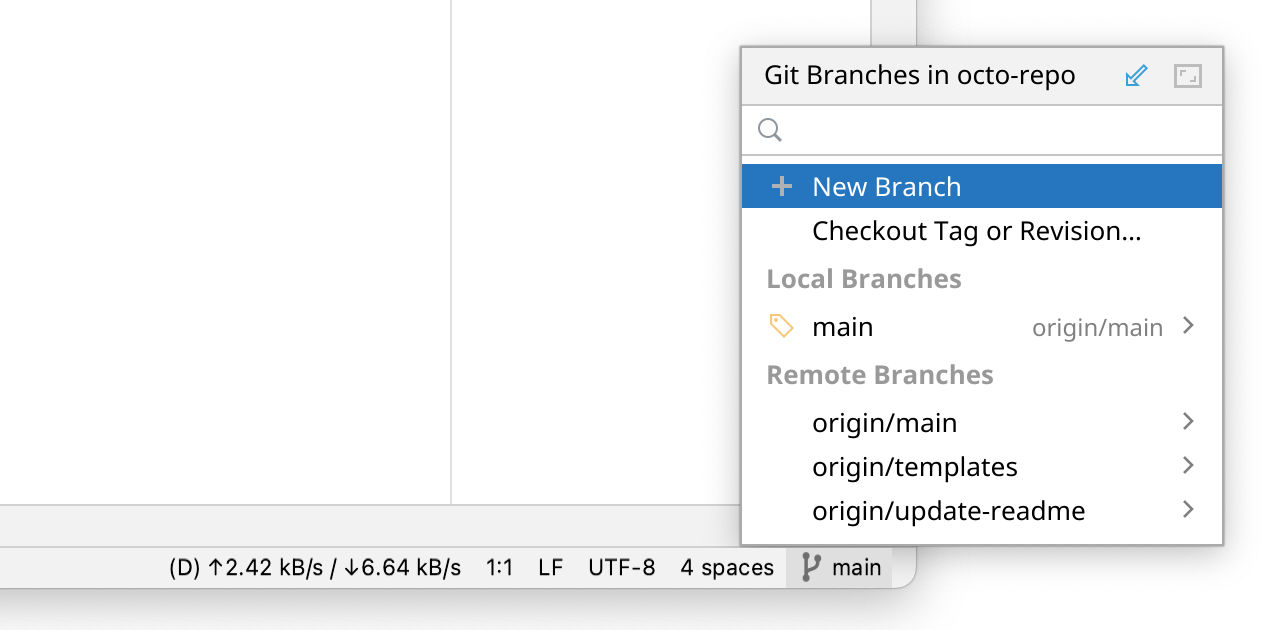
Task: Expand the origin/templates submenu chevron
Action: click(1188, 466)
